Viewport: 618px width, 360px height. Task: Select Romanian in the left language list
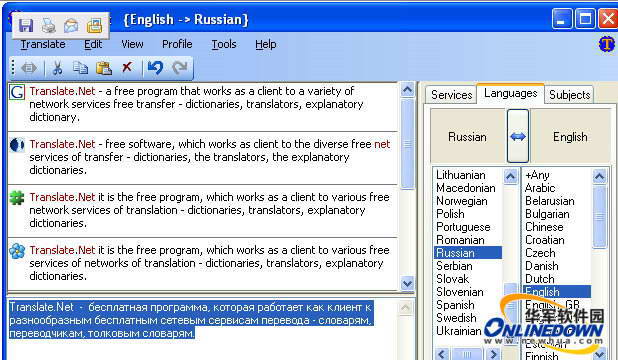[x=460, y=240]
